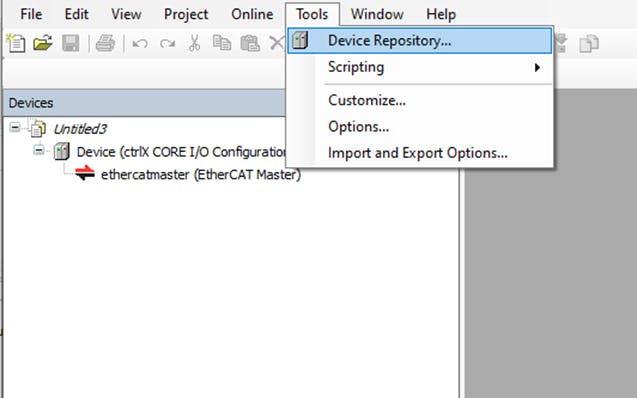Click the Paste clipboard icon
637x398 pixels.
click(x=250, y=43)
